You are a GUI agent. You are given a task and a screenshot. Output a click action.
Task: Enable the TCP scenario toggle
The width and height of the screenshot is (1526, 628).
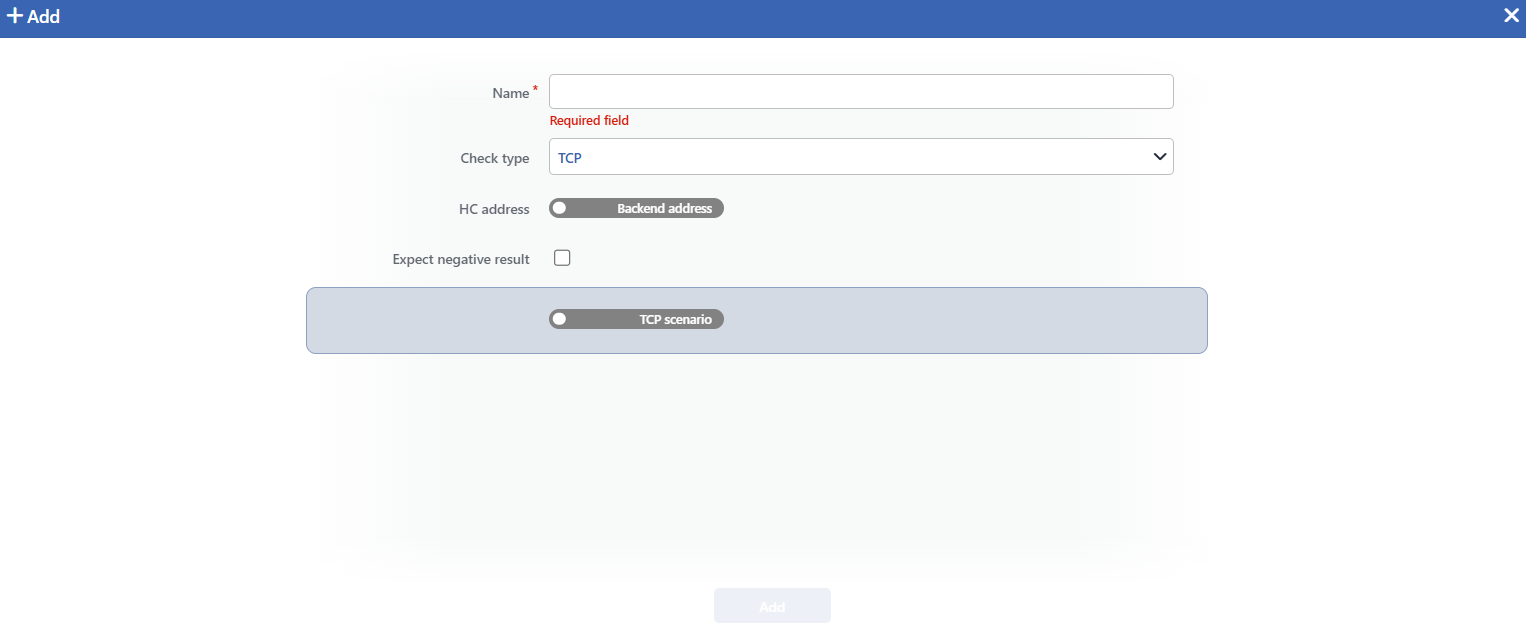pyautogui.click(x=636, y=319)
